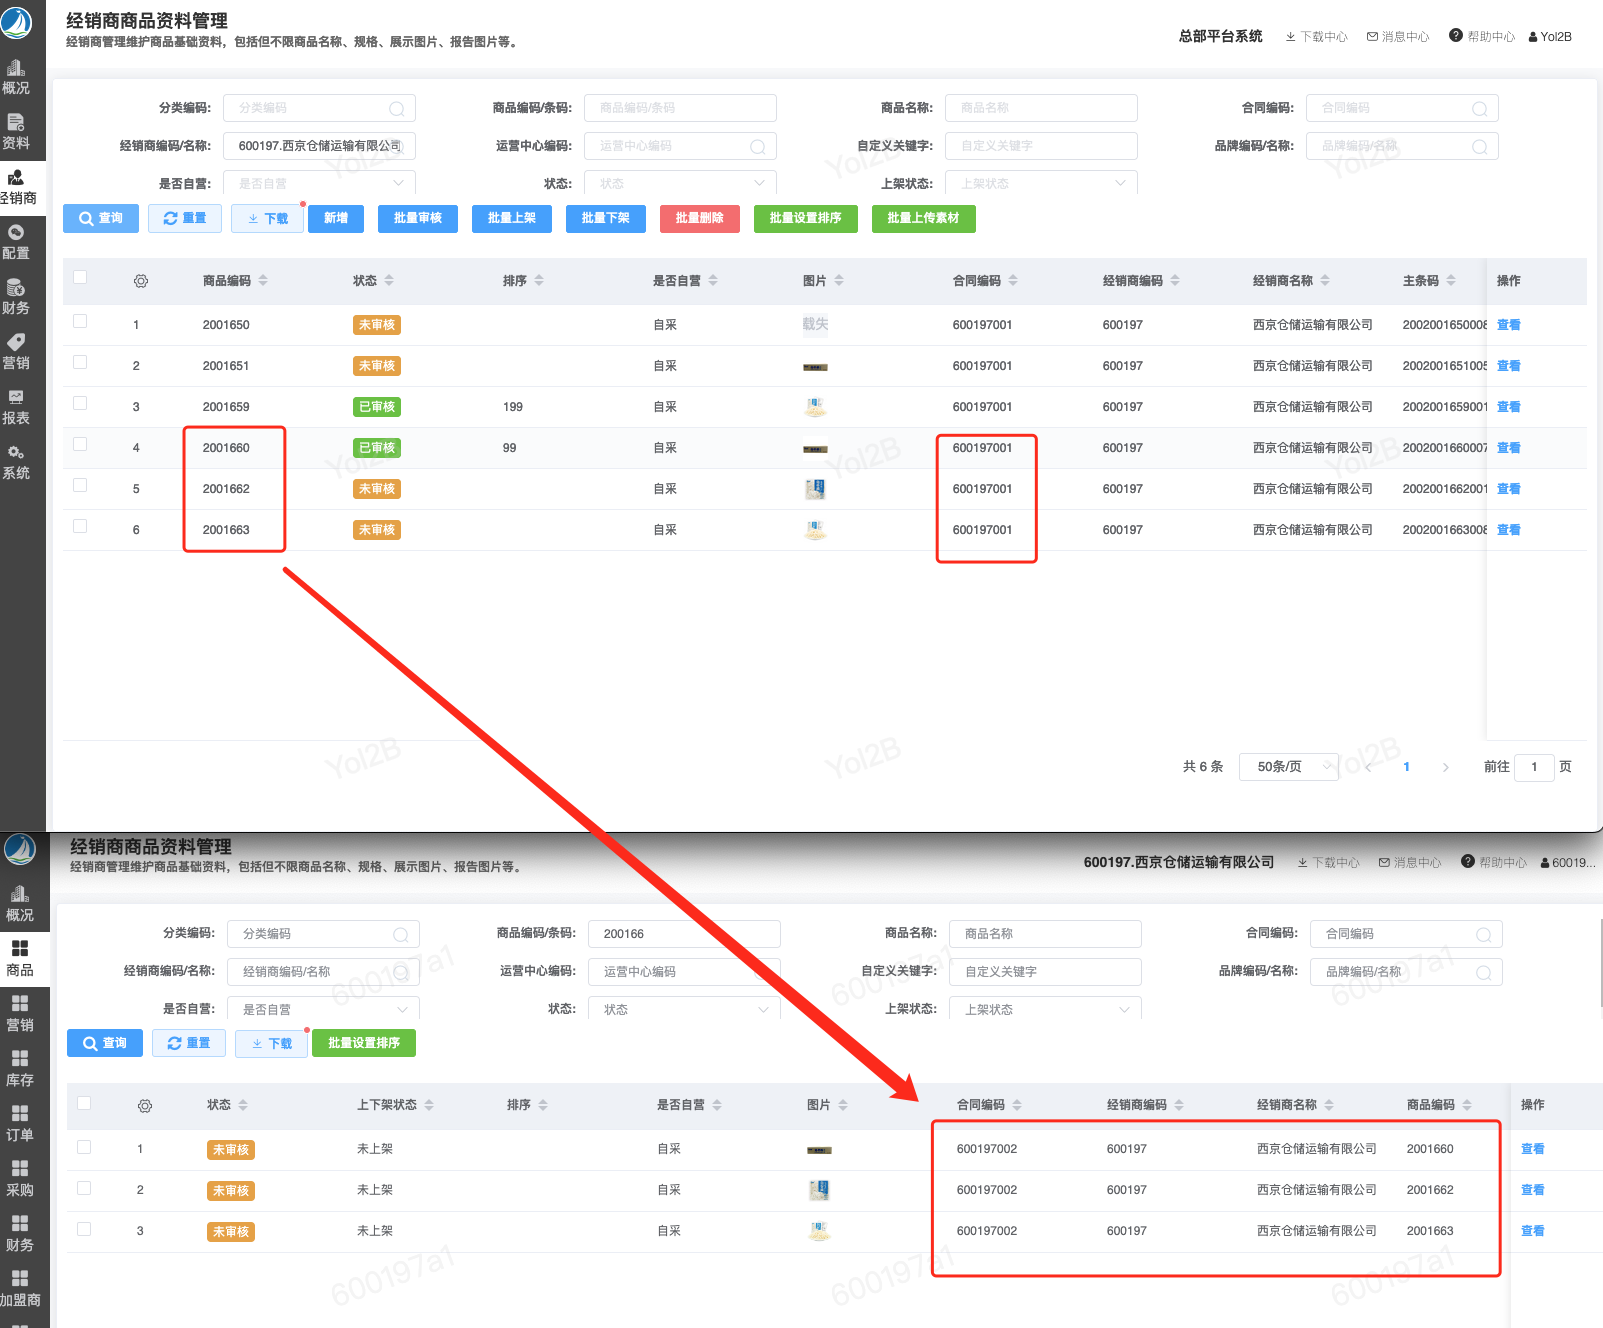Open 帮助中心 in the 总部平台系统 header

coord(1482,37)
